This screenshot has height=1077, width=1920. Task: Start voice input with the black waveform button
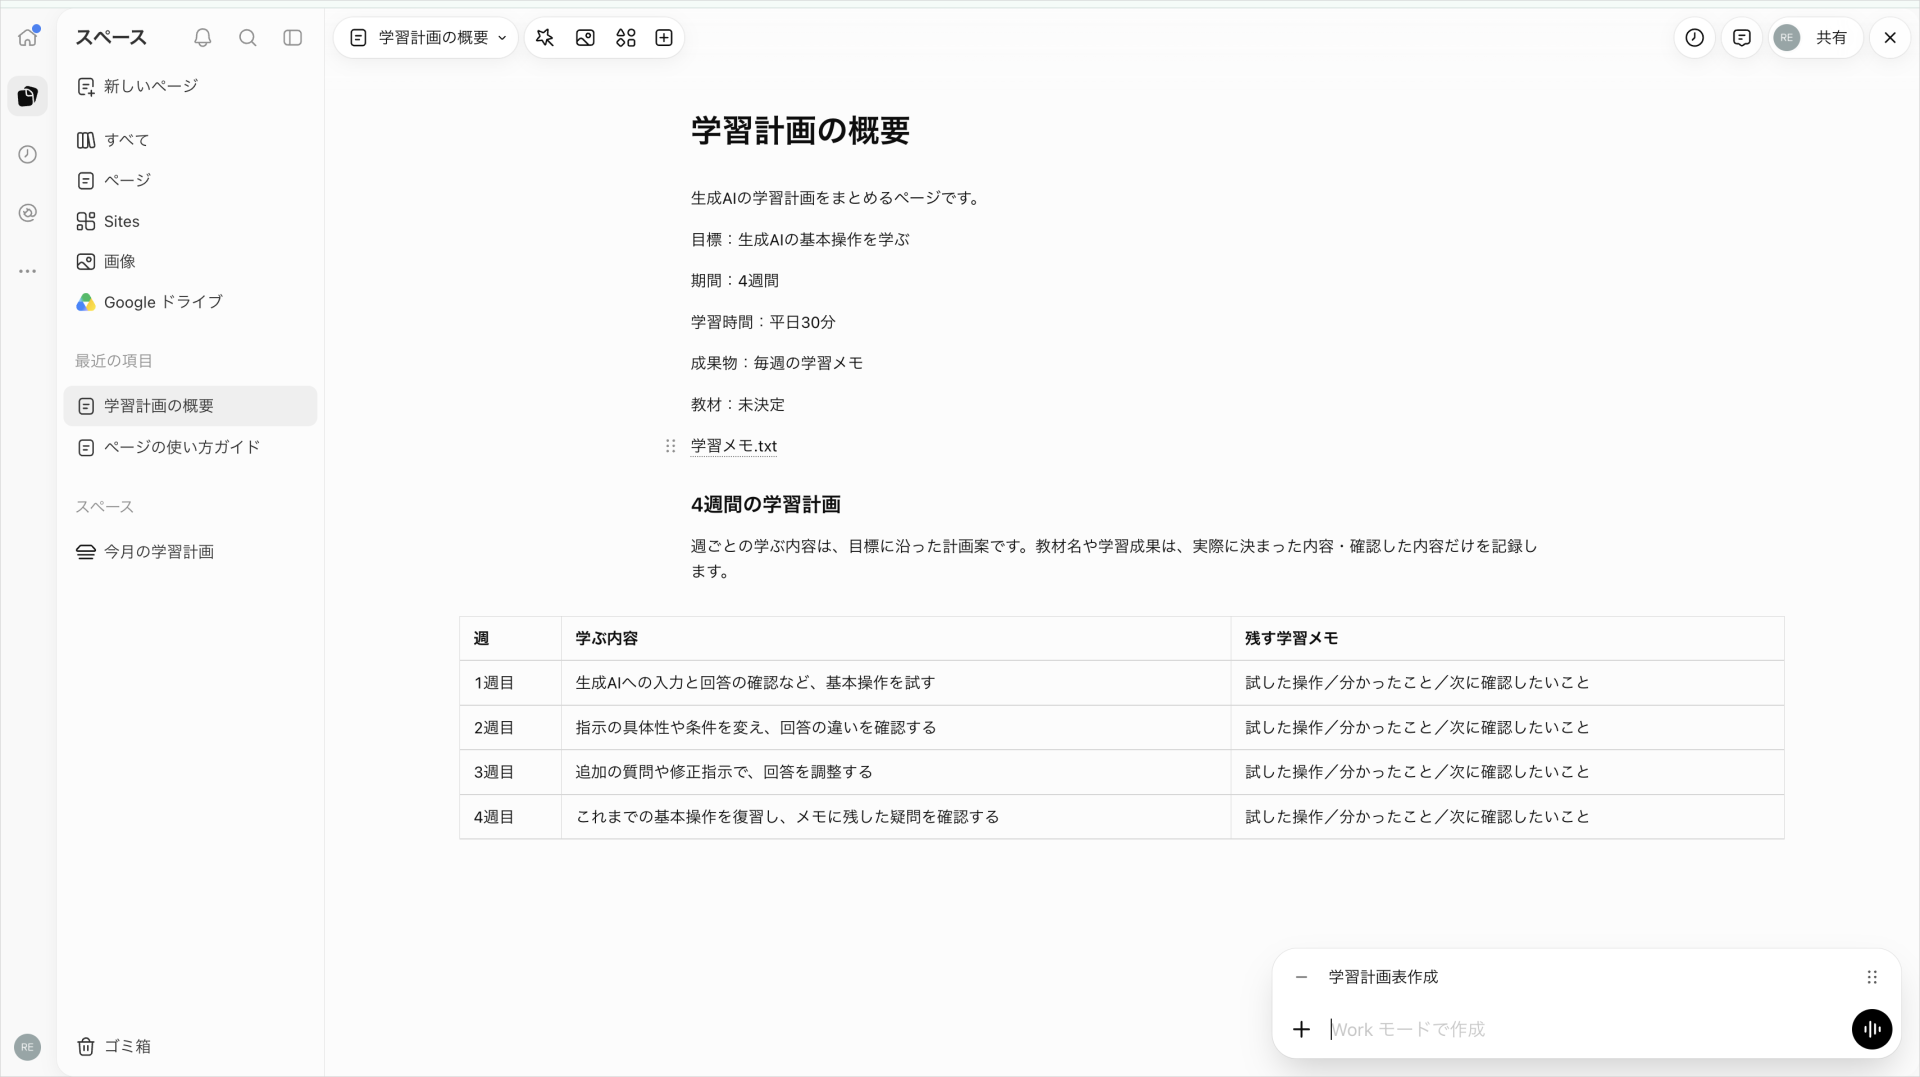[1872, 1029]
